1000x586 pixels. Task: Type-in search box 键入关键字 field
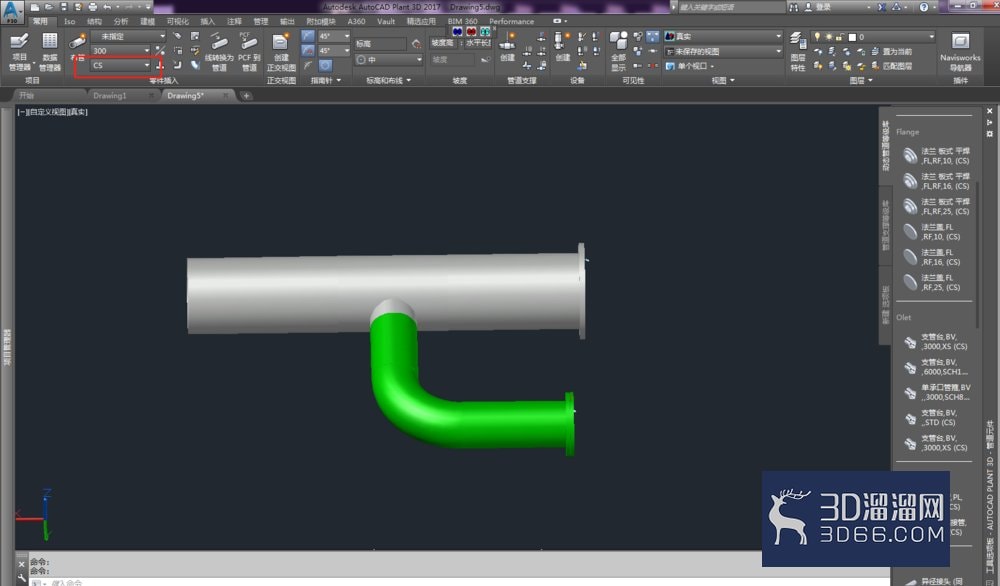coord(730,7)
